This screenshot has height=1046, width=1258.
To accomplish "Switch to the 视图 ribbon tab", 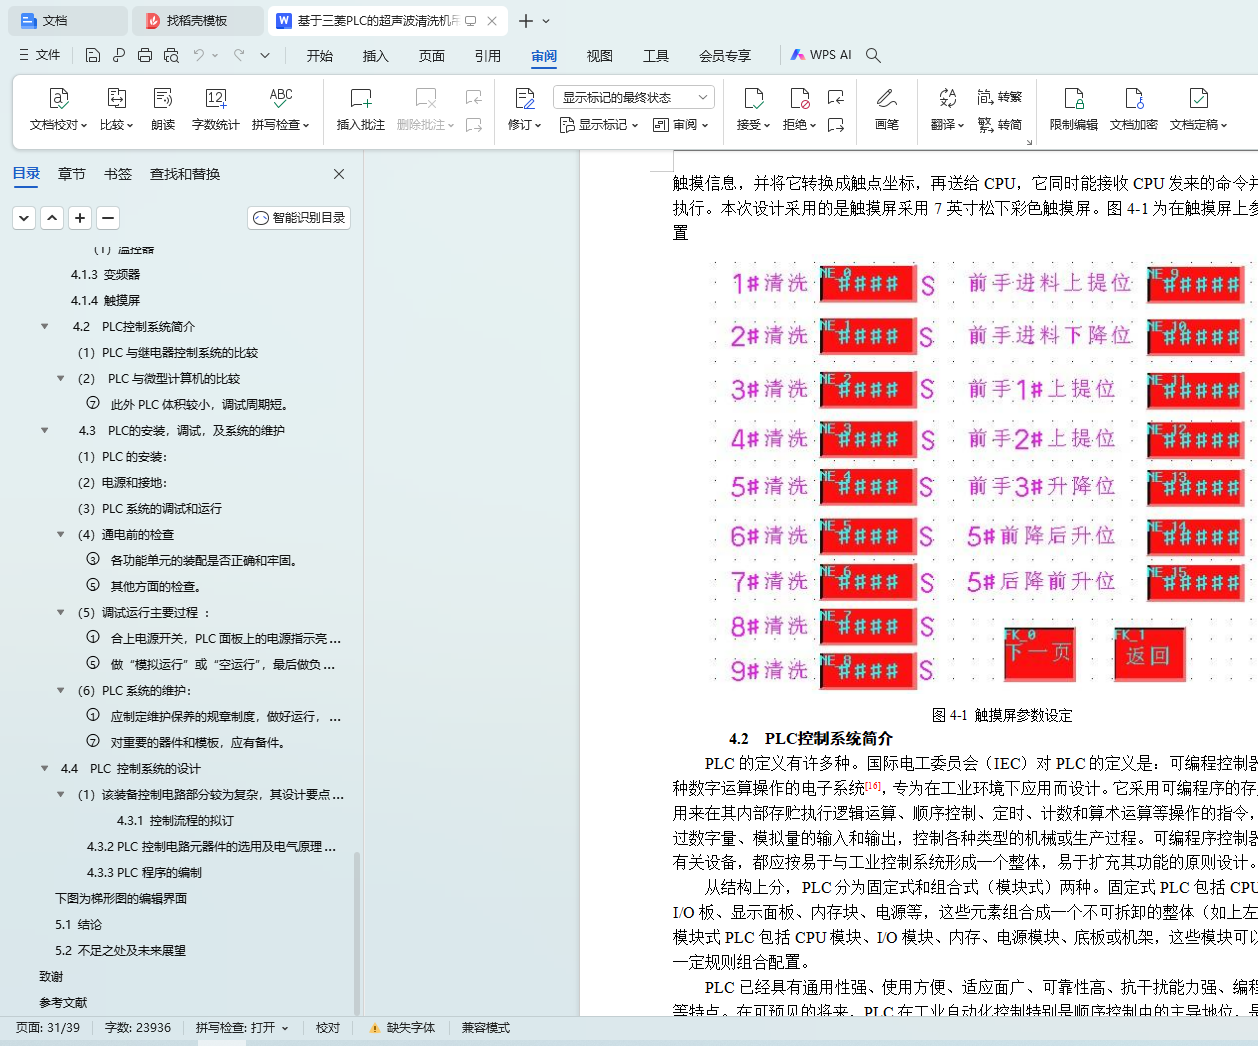I will point(600,56).
